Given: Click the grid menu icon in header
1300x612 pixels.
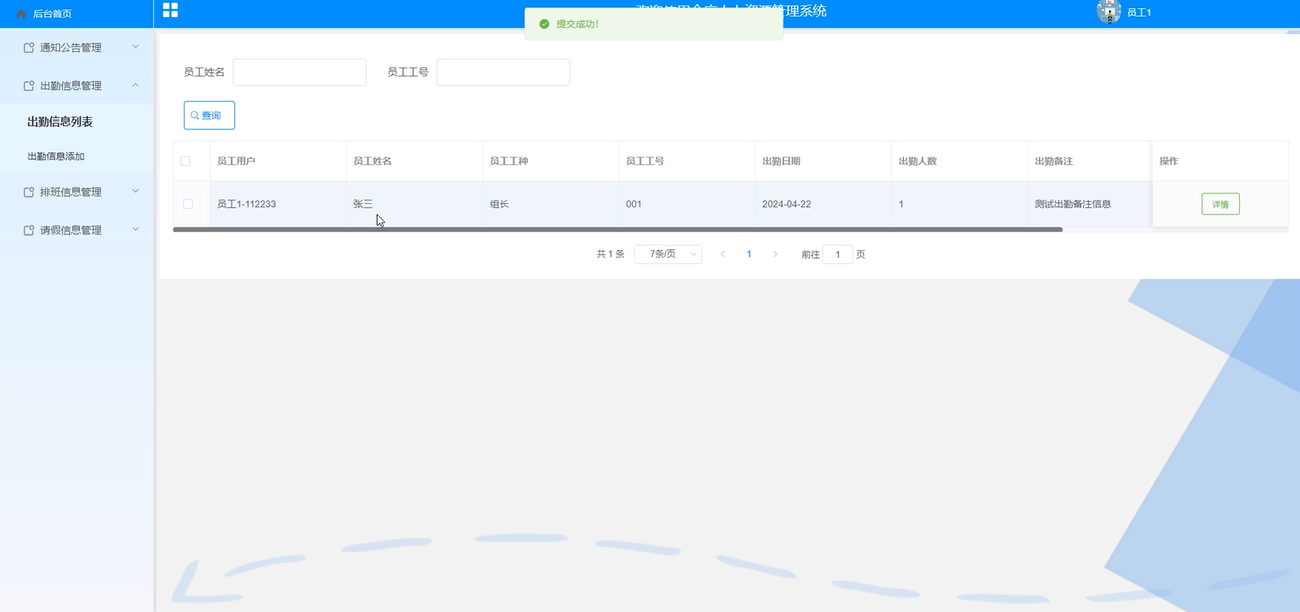Looking at the screenshot, I should point(170,10).
